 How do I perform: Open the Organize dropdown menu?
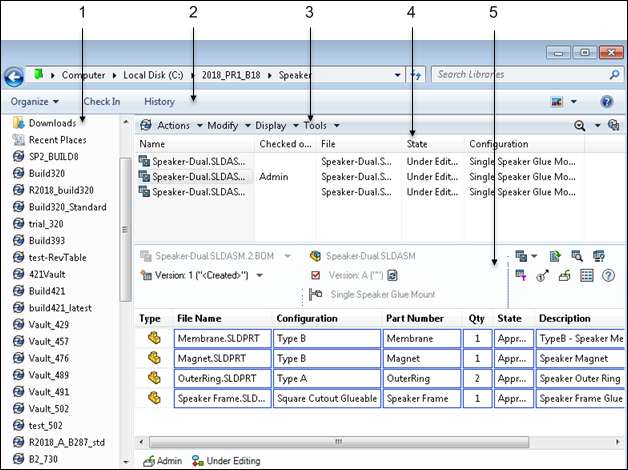click(x=34, y=101)
